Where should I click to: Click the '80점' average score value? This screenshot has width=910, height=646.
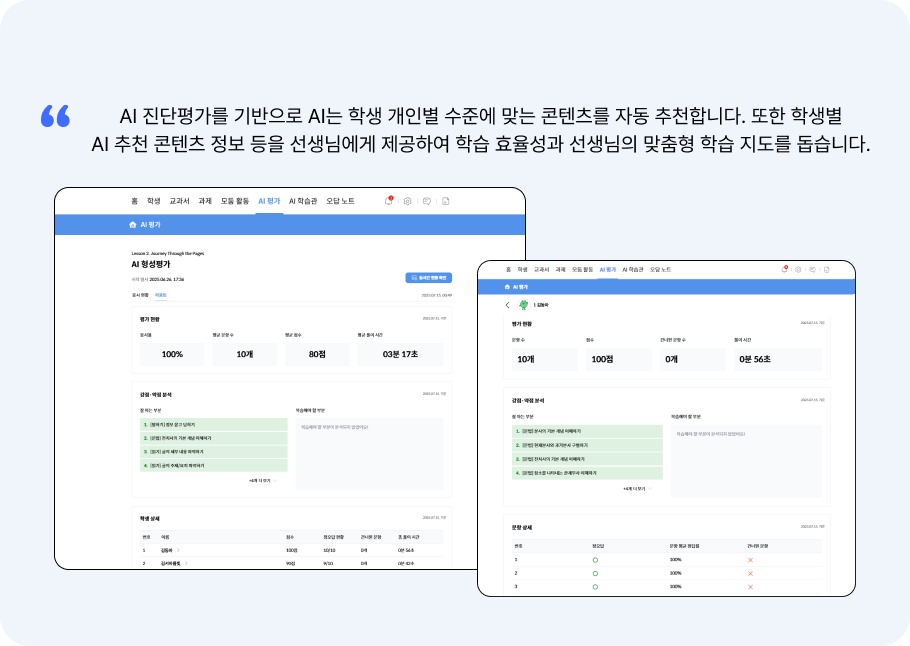click(x=317, y=354)
